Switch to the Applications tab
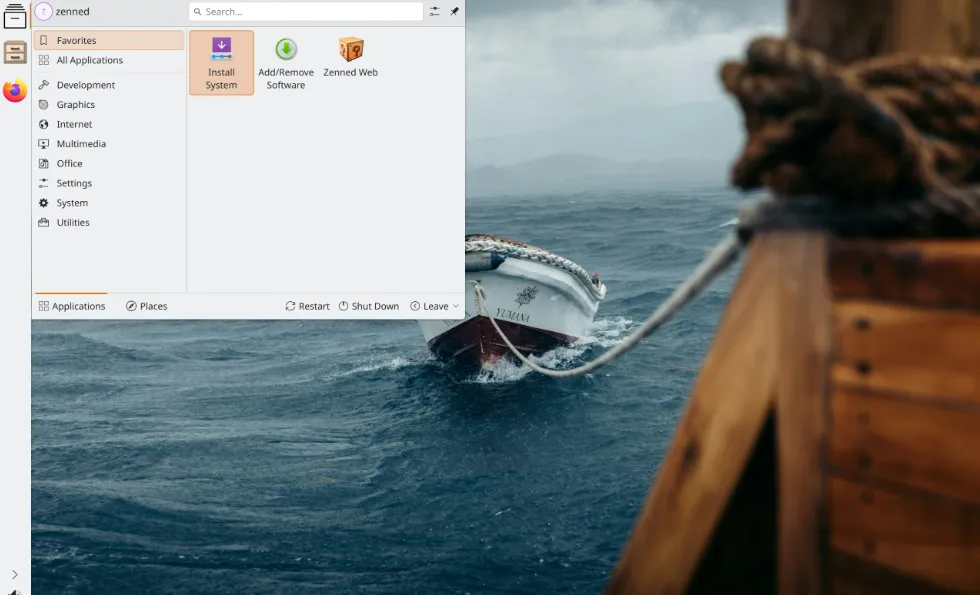 (x=71, y=306)
